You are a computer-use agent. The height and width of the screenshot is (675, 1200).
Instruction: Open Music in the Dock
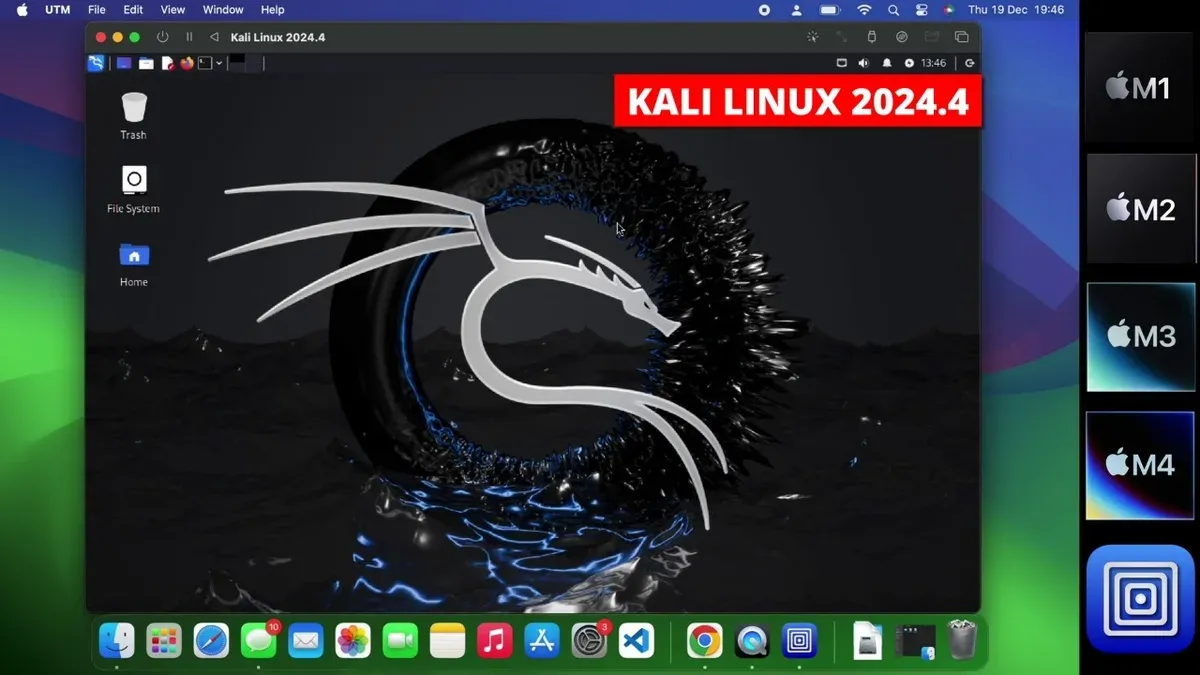pyautogui.click(x=495, y=640)
